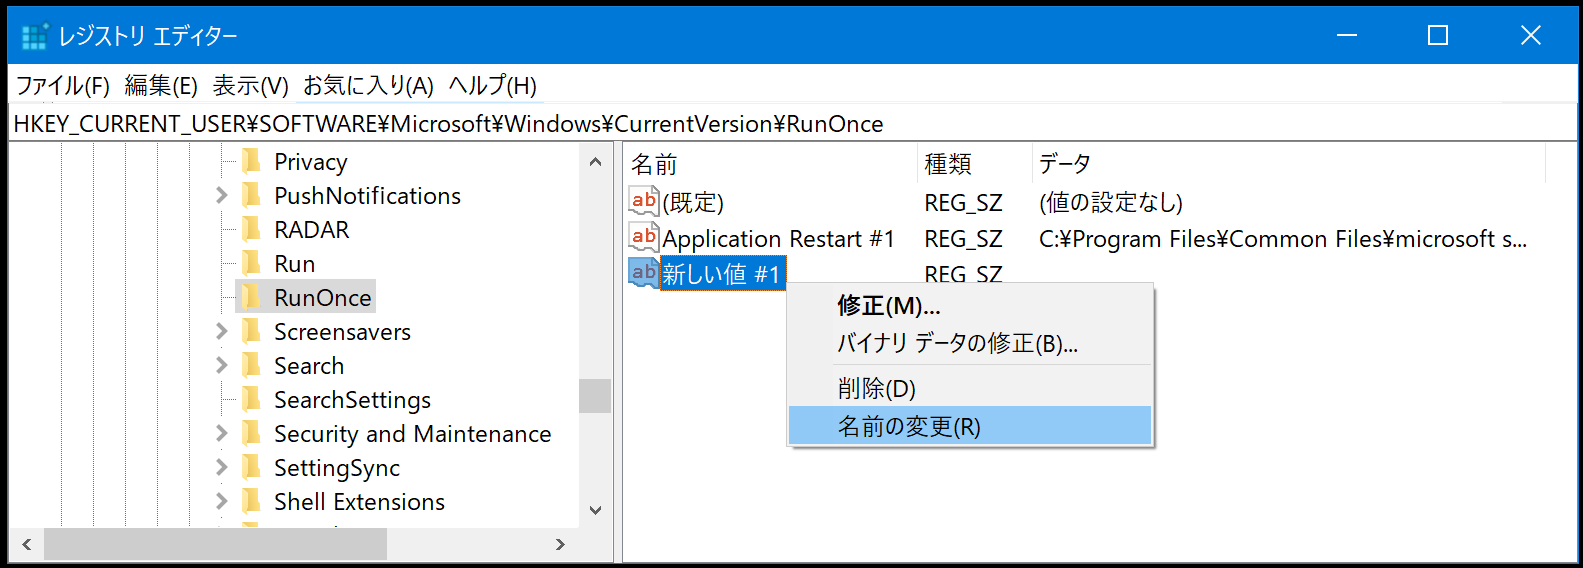The height and width of the screenshot is (568, 1583).
Task: Maximize the Registry Editor window
Action: pos(1438,35)
